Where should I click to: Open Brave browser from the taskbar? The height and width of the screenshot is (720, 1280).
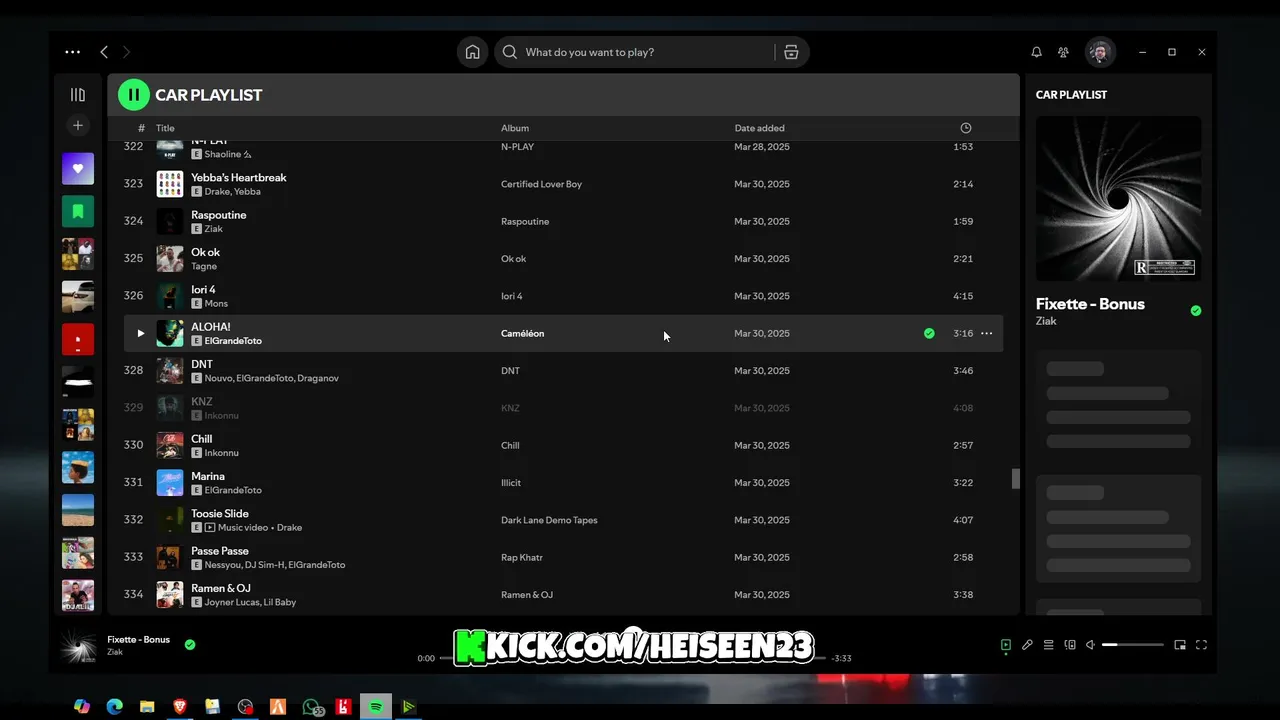pyautogui.click(x=180, y=707)
